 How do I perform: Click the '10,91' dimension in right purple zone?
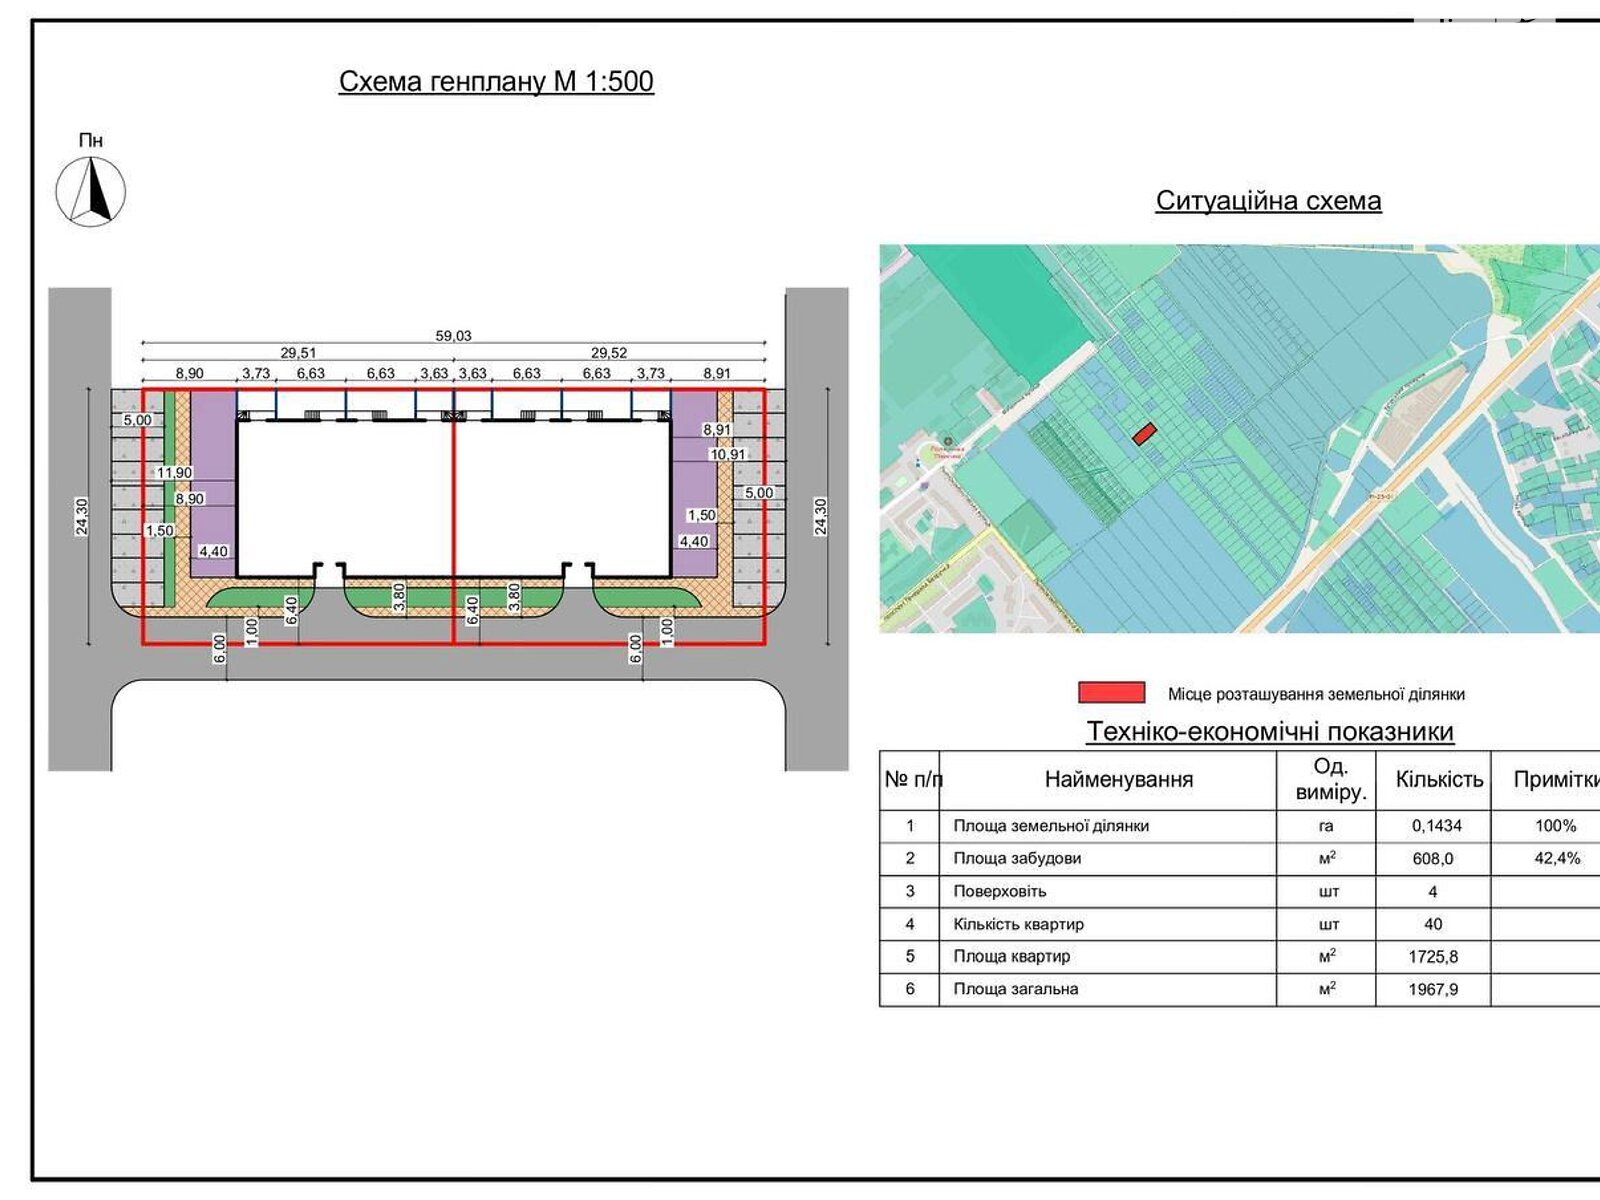[728, 454]
